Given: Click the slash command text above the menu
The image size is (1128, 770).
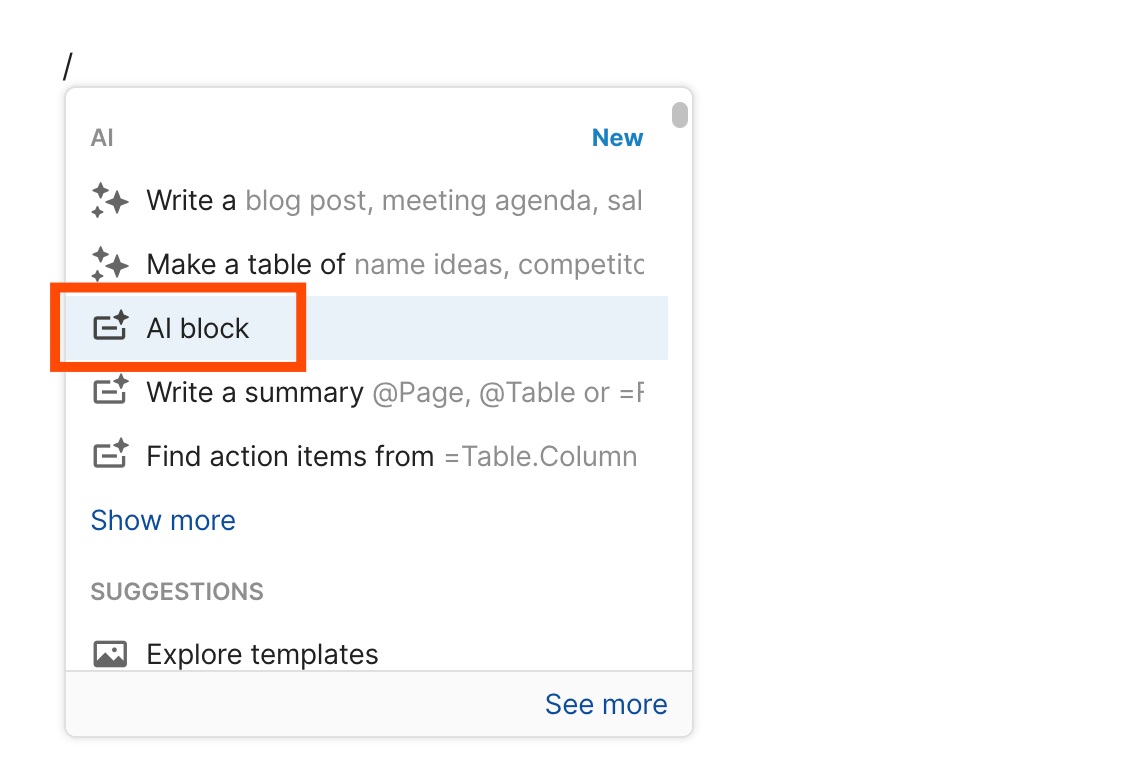Looking at the screenshot, I should 68,67.
